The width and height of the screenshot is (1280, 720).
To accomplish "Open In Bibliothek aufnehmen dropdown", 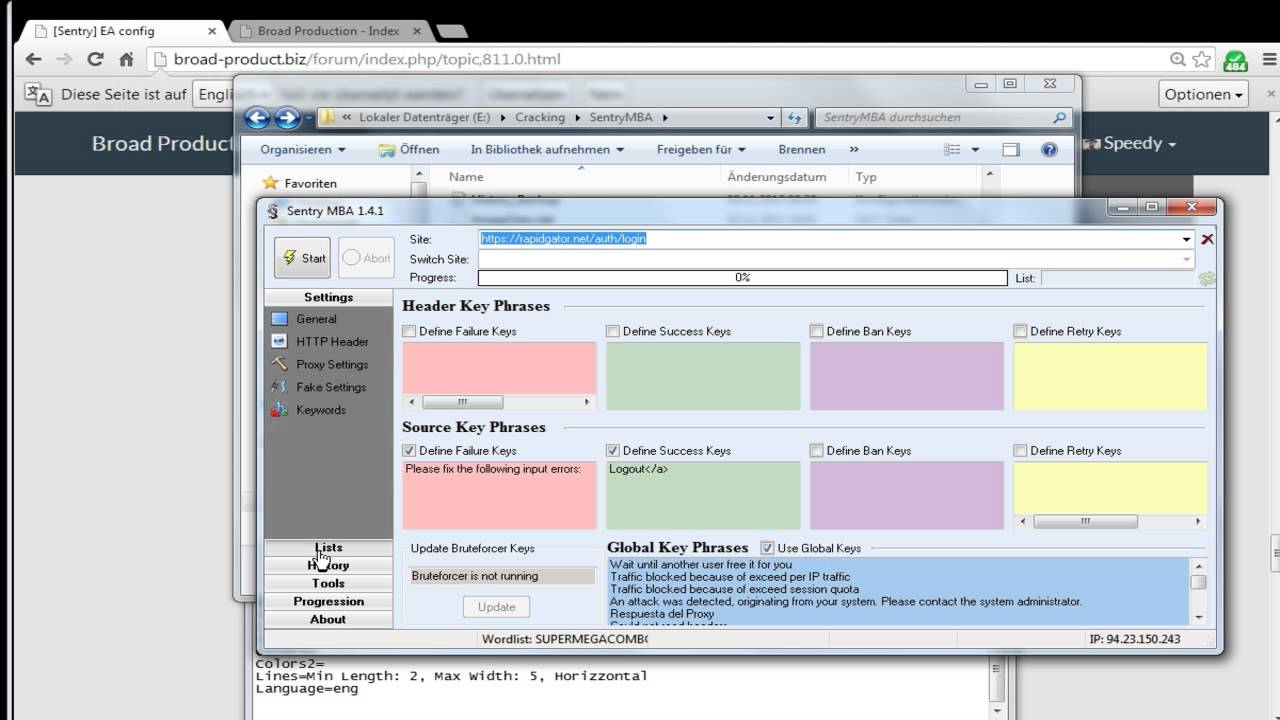I will (x=547, y=149).
